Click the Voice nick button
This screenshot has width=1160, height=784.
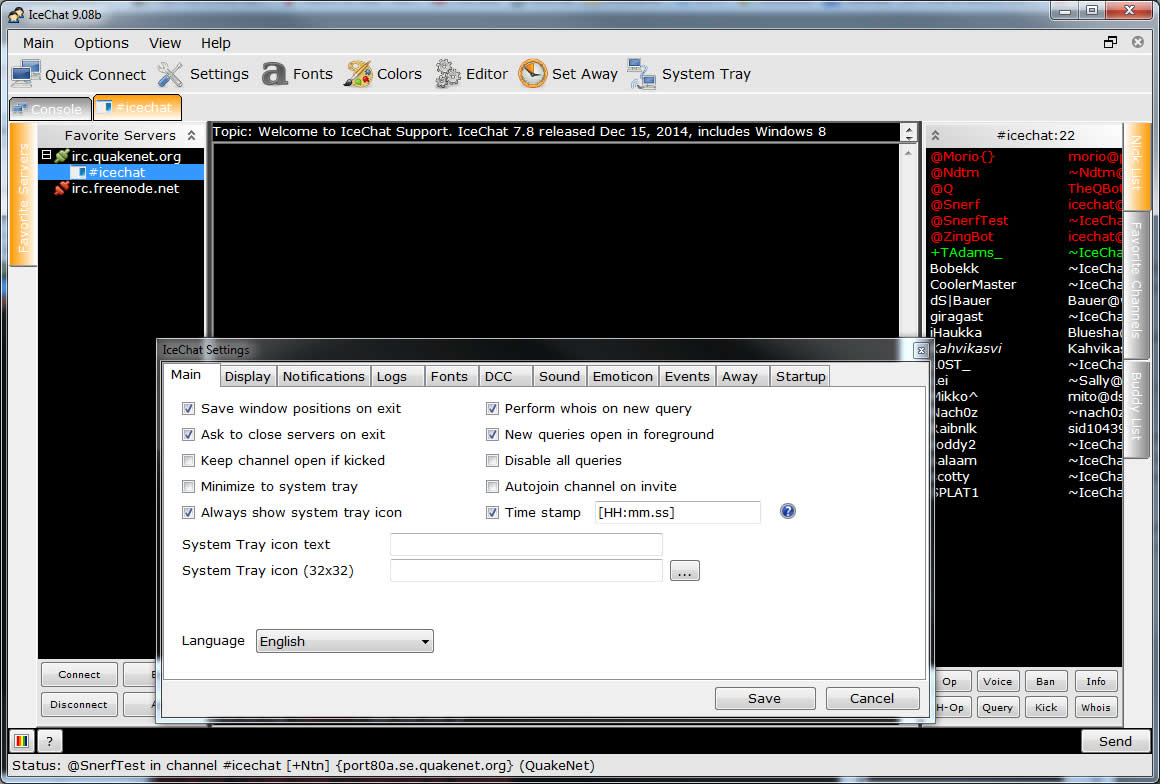997,681
